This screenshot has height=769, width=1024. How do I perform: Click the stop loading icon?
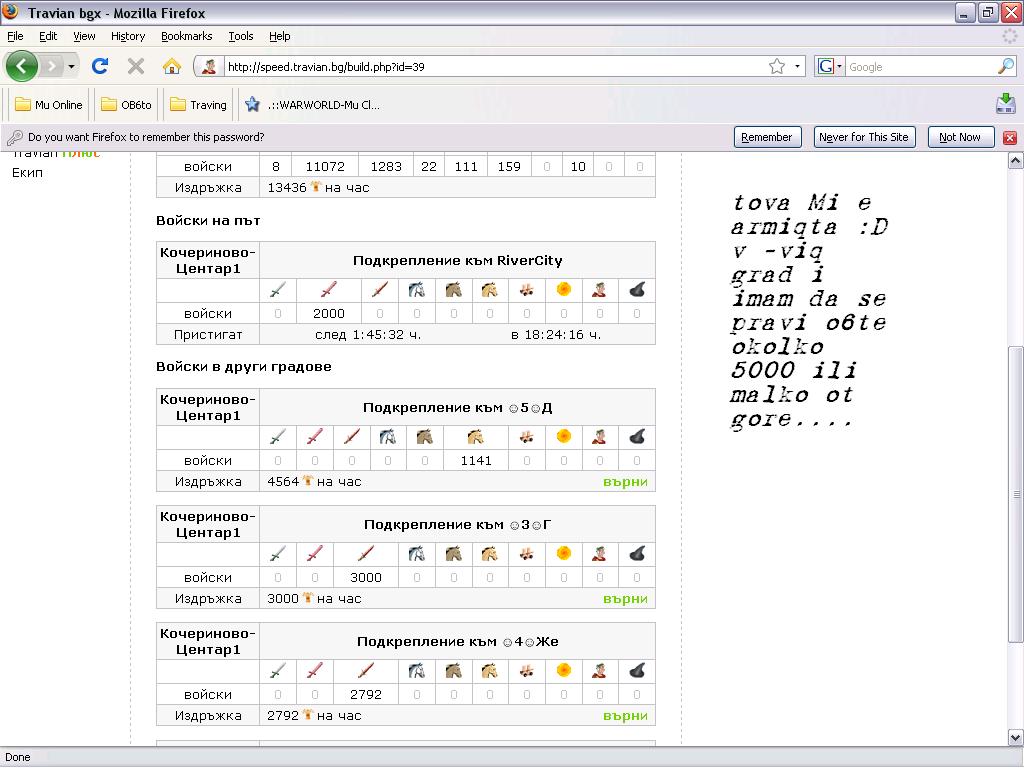(136, 67)
